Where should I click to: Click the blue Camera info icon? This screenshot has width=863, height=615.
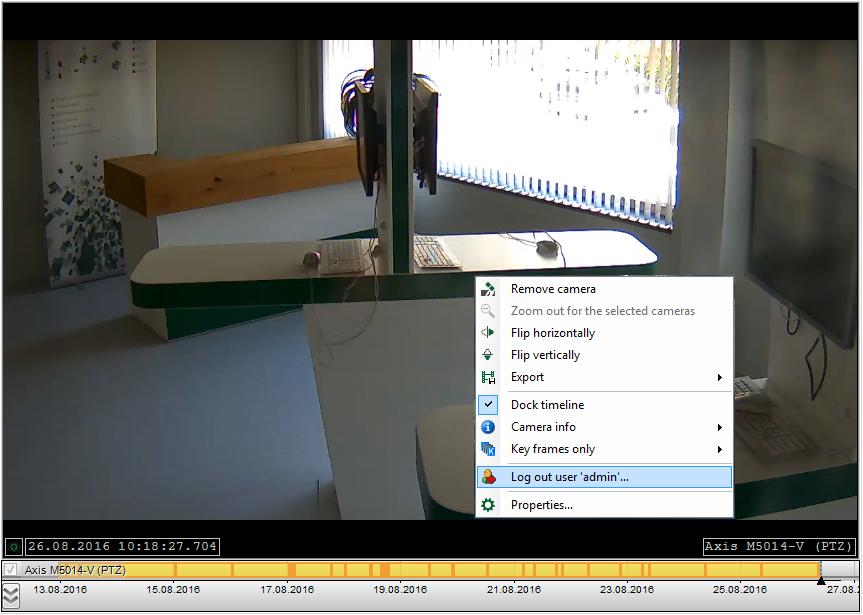point(488,427)
